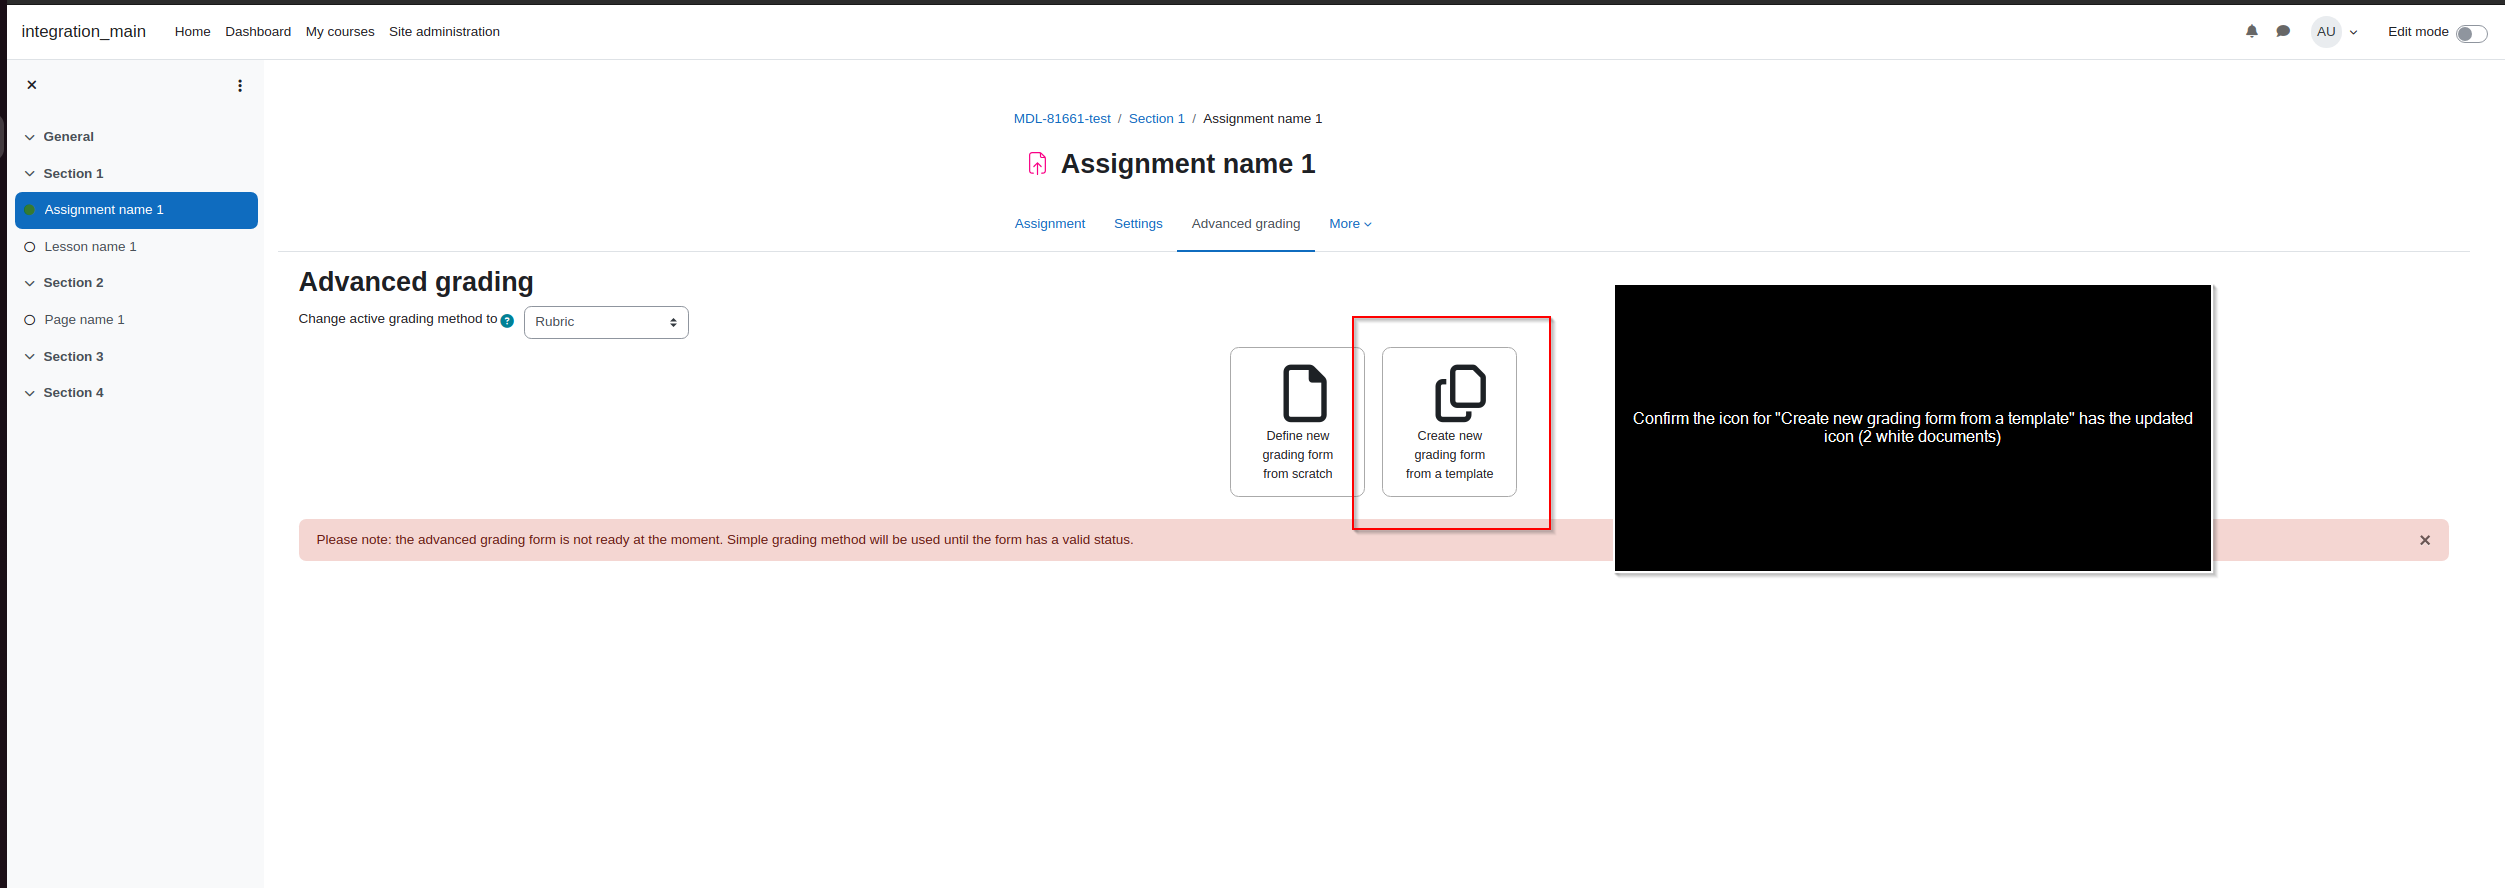This screenshot has height=888, width=2505.
Task: Click integration_main site brand
Action: coord(84,31)
